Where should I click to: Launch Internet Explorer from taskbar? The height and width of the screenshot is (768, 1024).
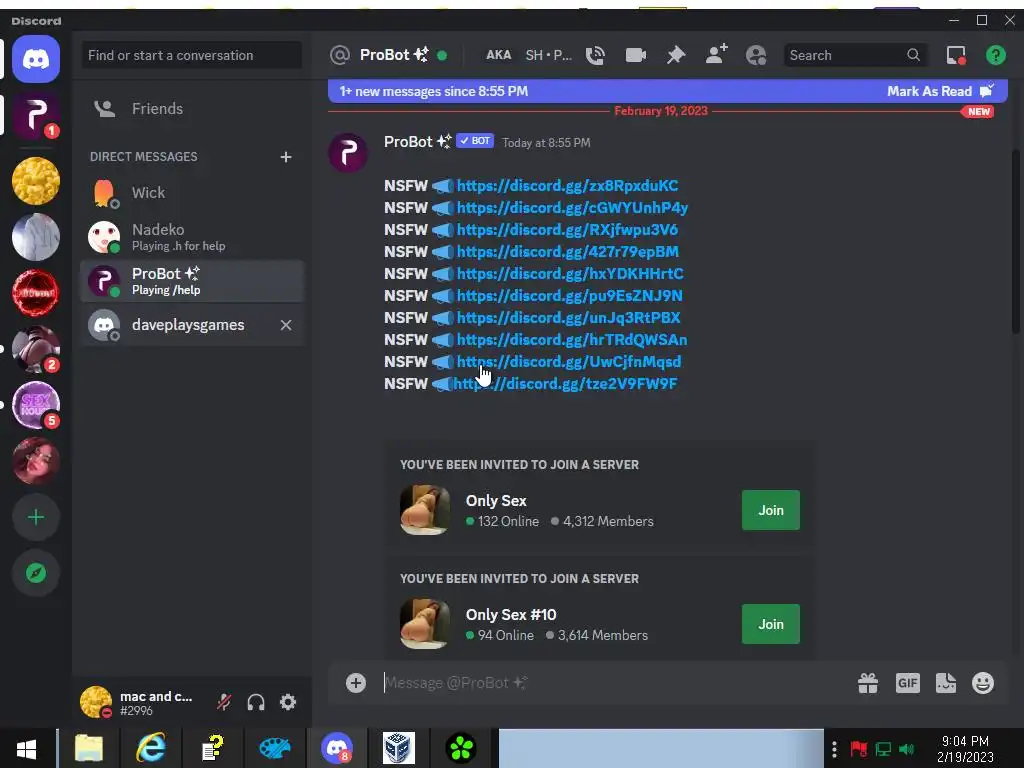pos(151,748)
